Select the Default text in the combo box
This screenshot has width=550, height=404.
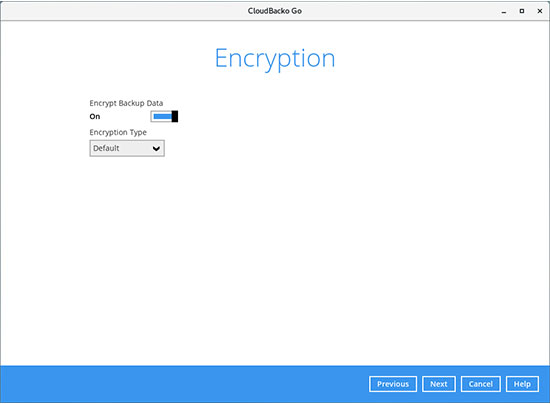pyautogui.click(x=106, y=148)
